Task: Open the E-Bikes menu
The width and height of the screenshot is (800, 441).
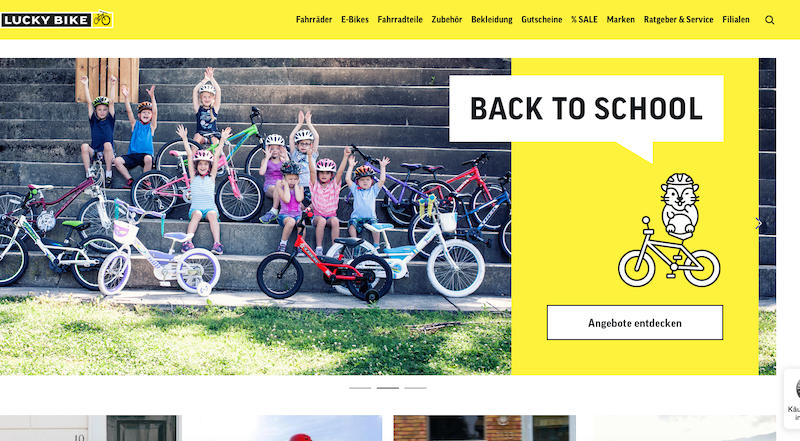Action: [x=355, y=19]
